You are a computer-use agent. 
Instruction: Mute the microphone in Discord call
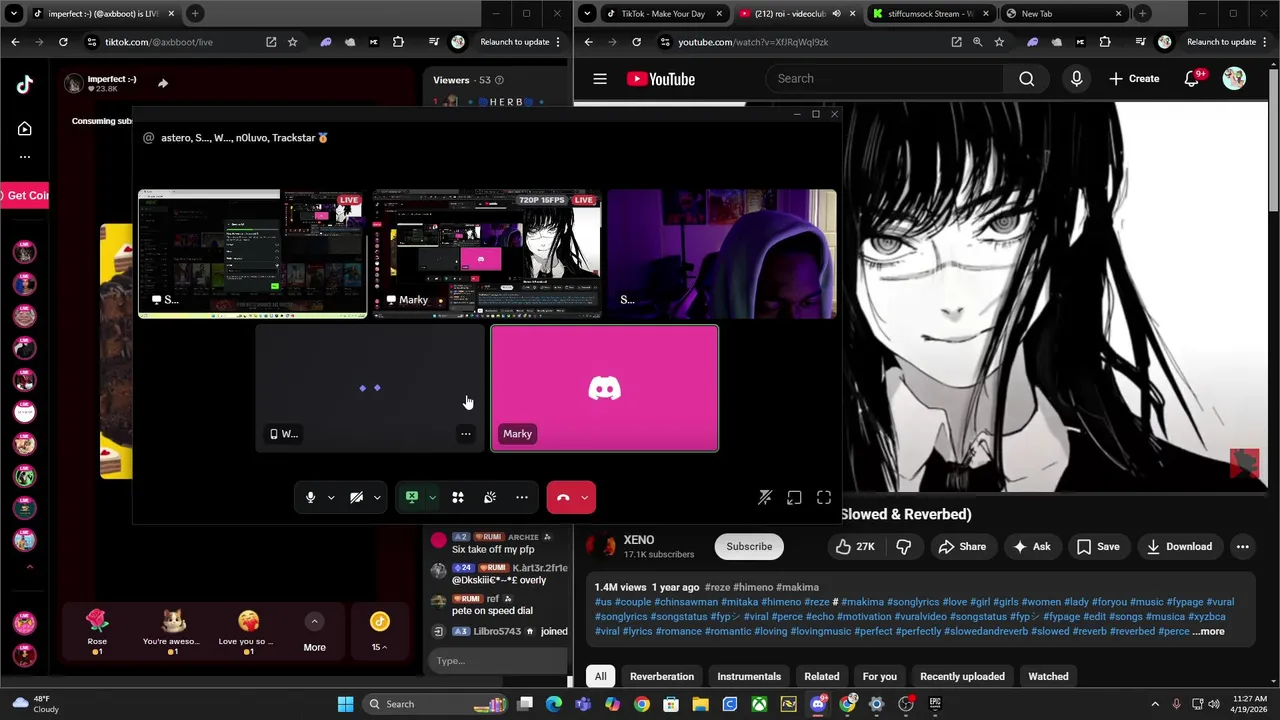311,497
